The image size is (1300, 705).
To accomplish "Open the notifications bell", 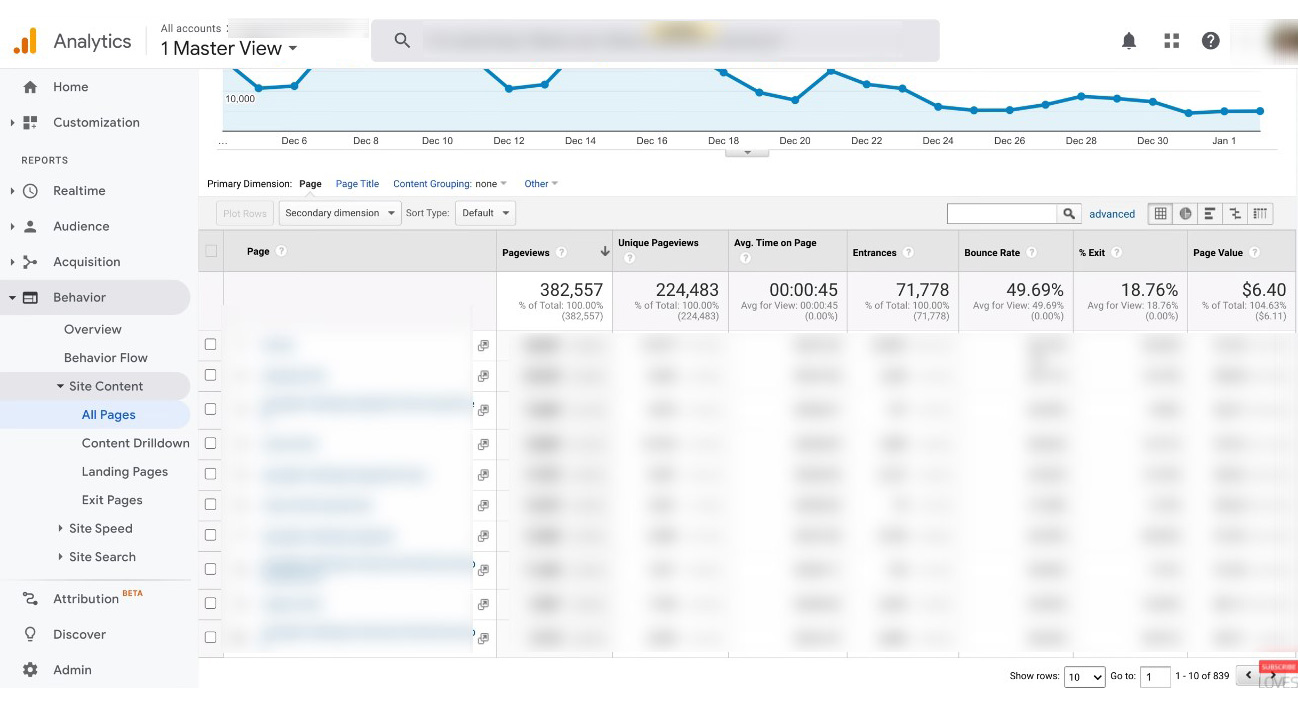I will coord(1129,41).
